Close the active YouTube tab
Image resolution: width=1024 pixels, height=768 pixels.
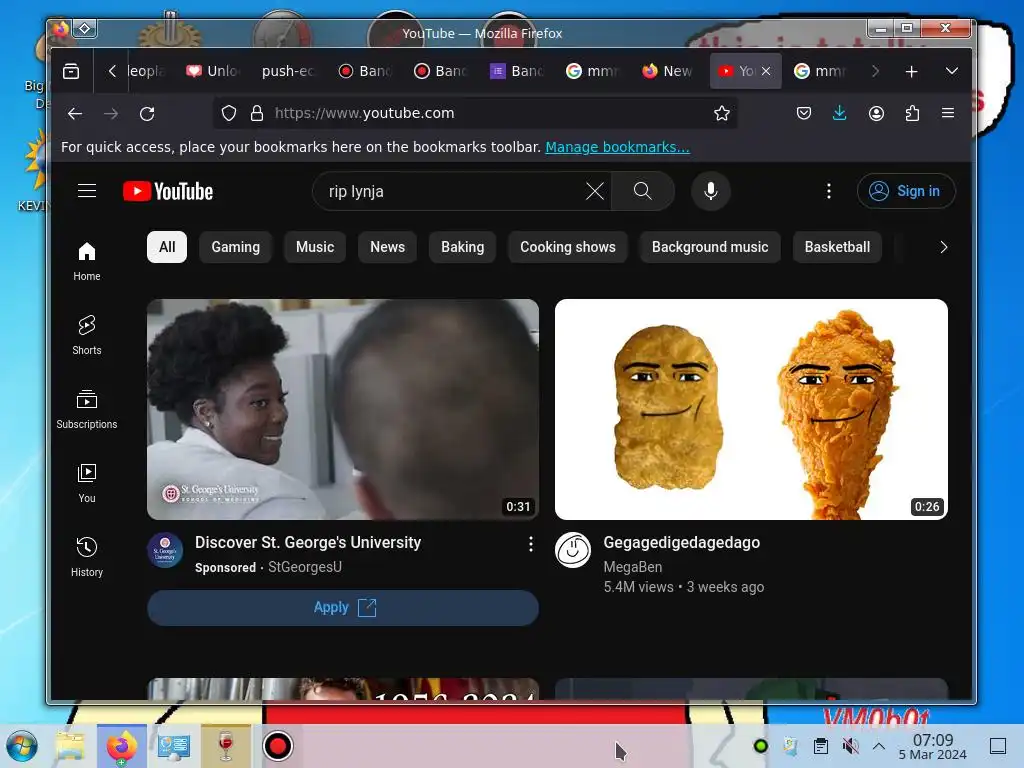pos(766,71)
